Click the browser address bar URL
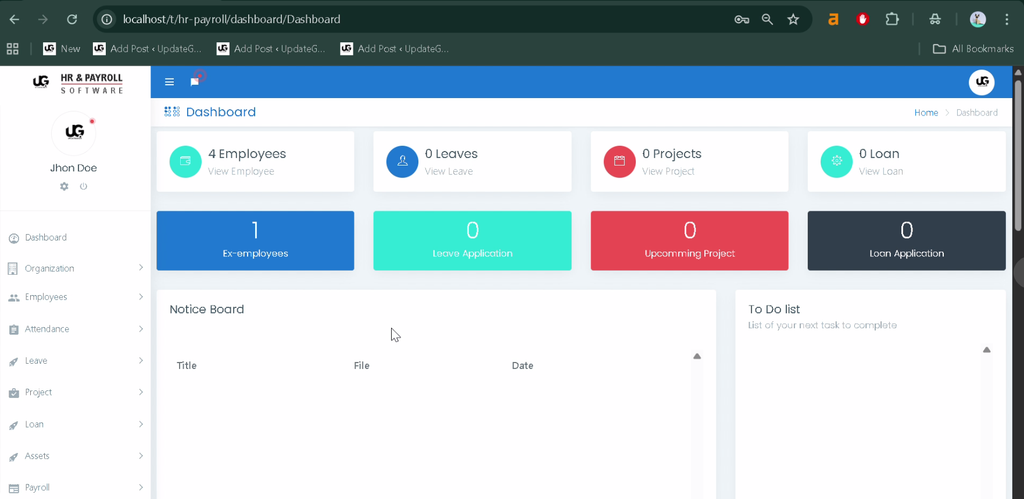 tap(232, 20)
